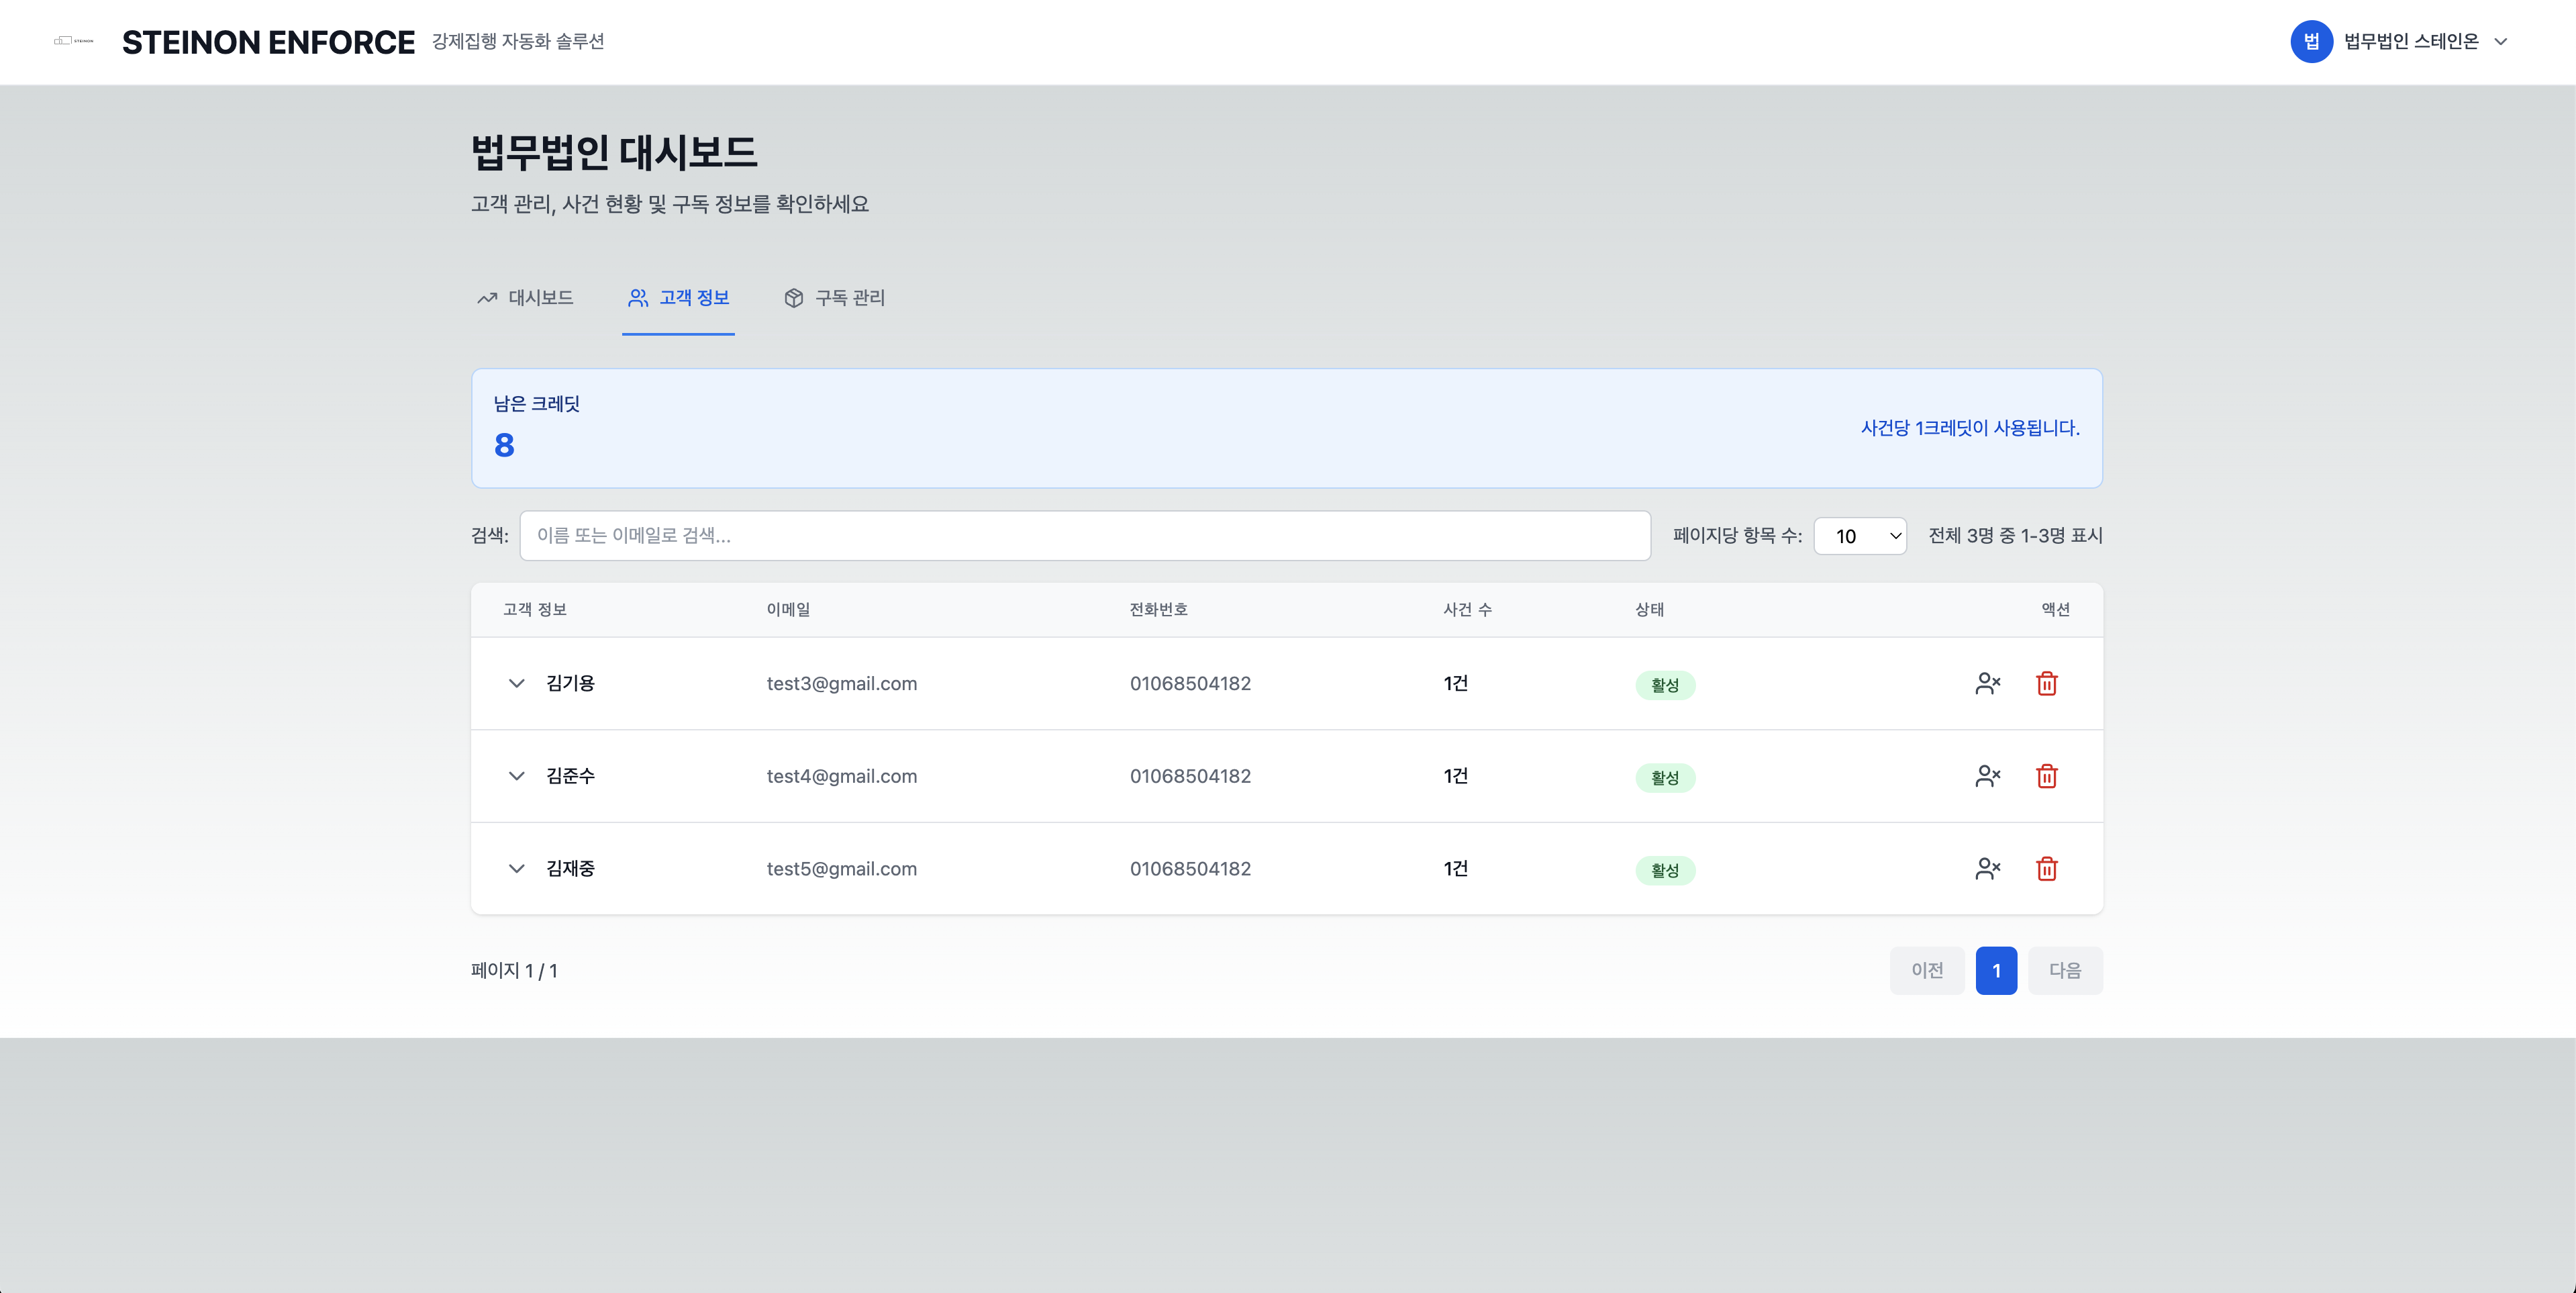Click the delete trash icon for 김기용

pos(2046,683)
